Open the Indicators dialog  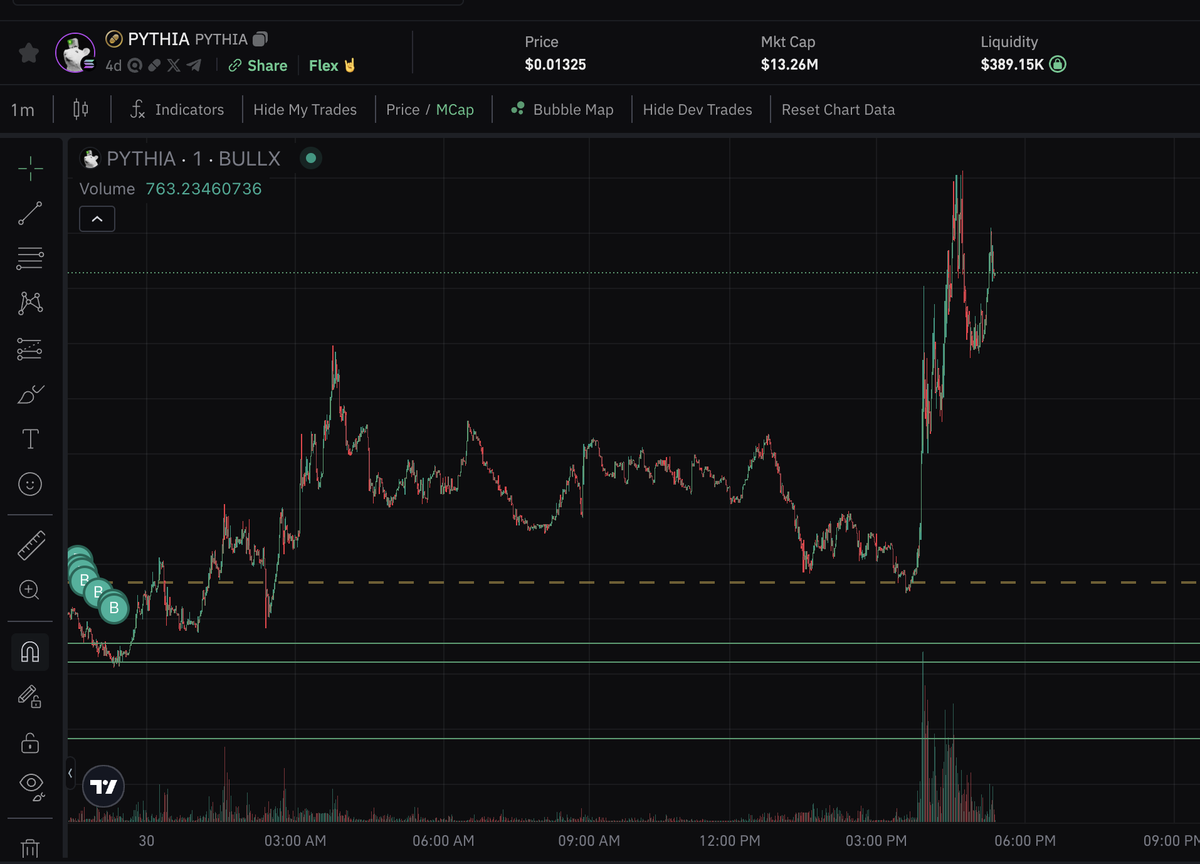177,109
